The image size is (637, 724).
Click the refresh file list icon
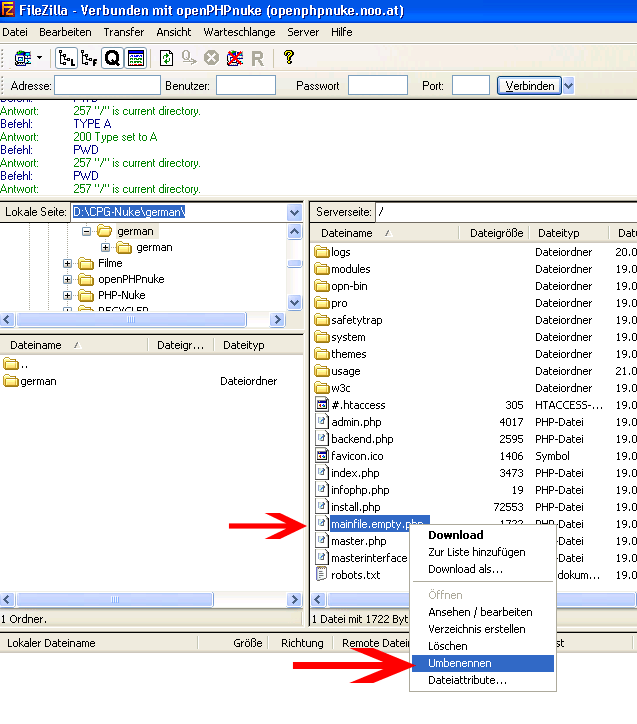click(x=166, y=58)
